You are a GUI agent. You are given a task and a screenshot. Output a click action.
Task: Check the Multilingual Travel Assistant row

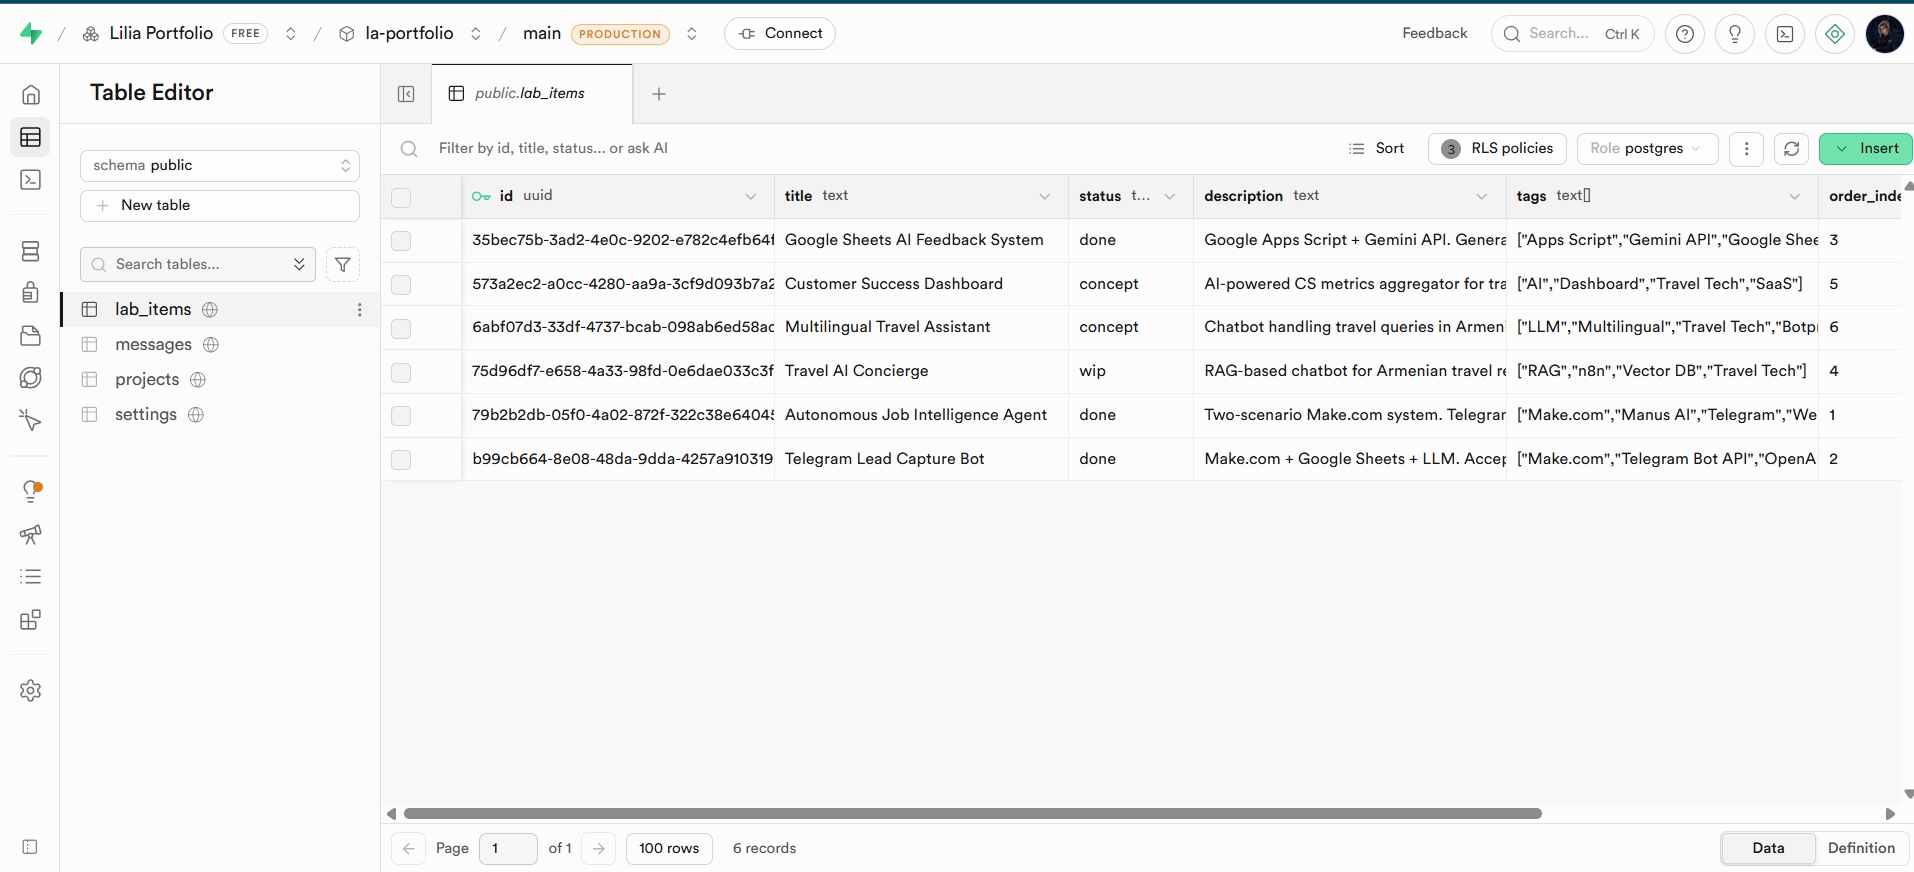401,328
